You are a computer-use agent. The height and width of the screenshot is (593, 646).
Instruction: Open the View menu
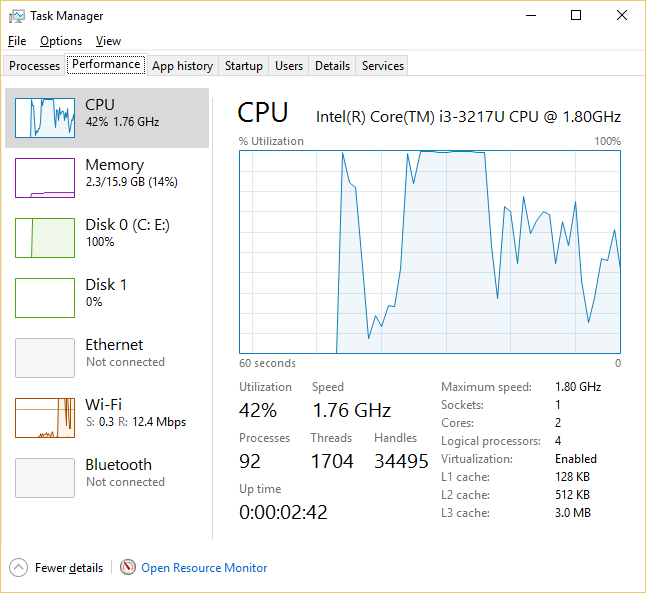click(x=108, y=41)
